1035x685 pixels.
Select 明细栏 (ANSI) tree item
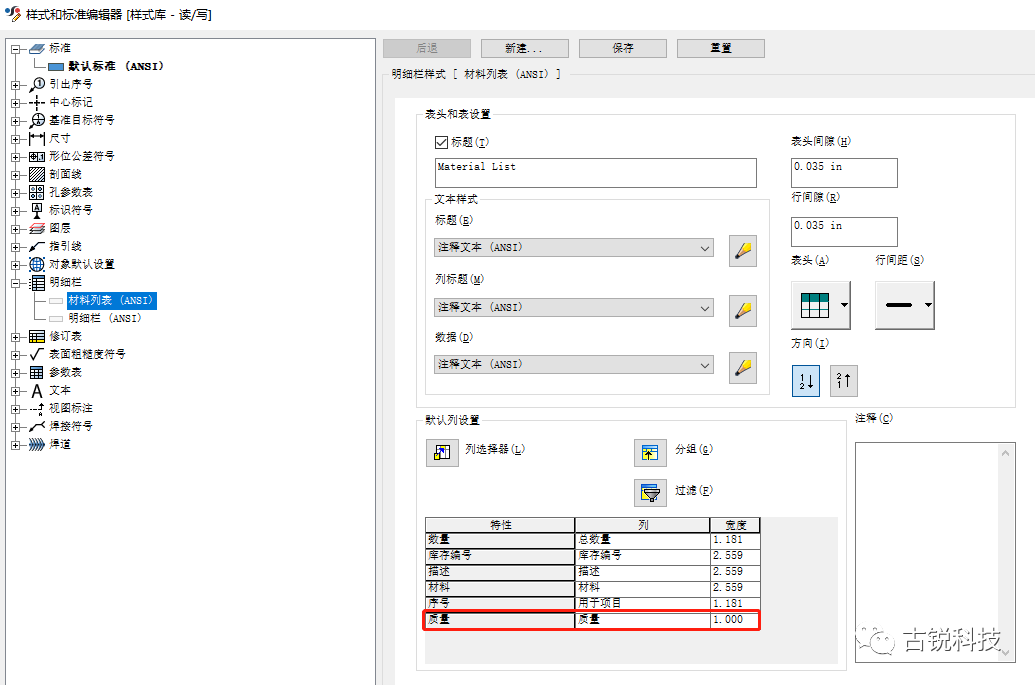coord(105,318)
